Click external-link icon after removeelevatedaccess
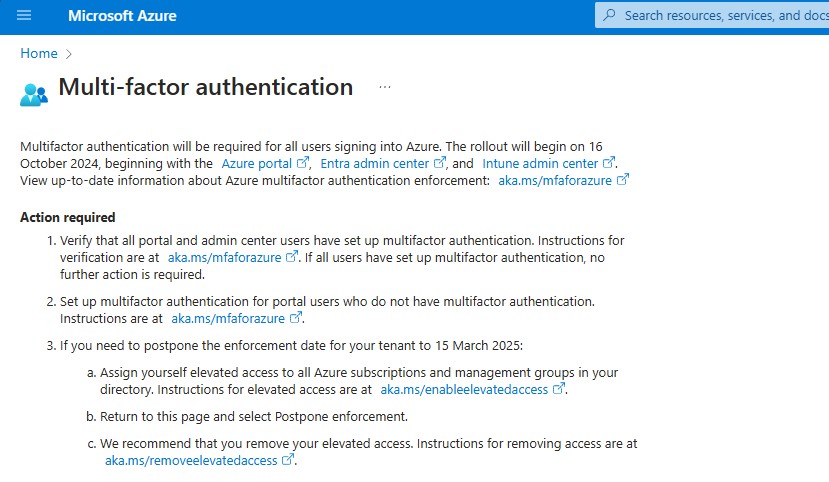This screenshot has width=829, height=482. (288, 459)
